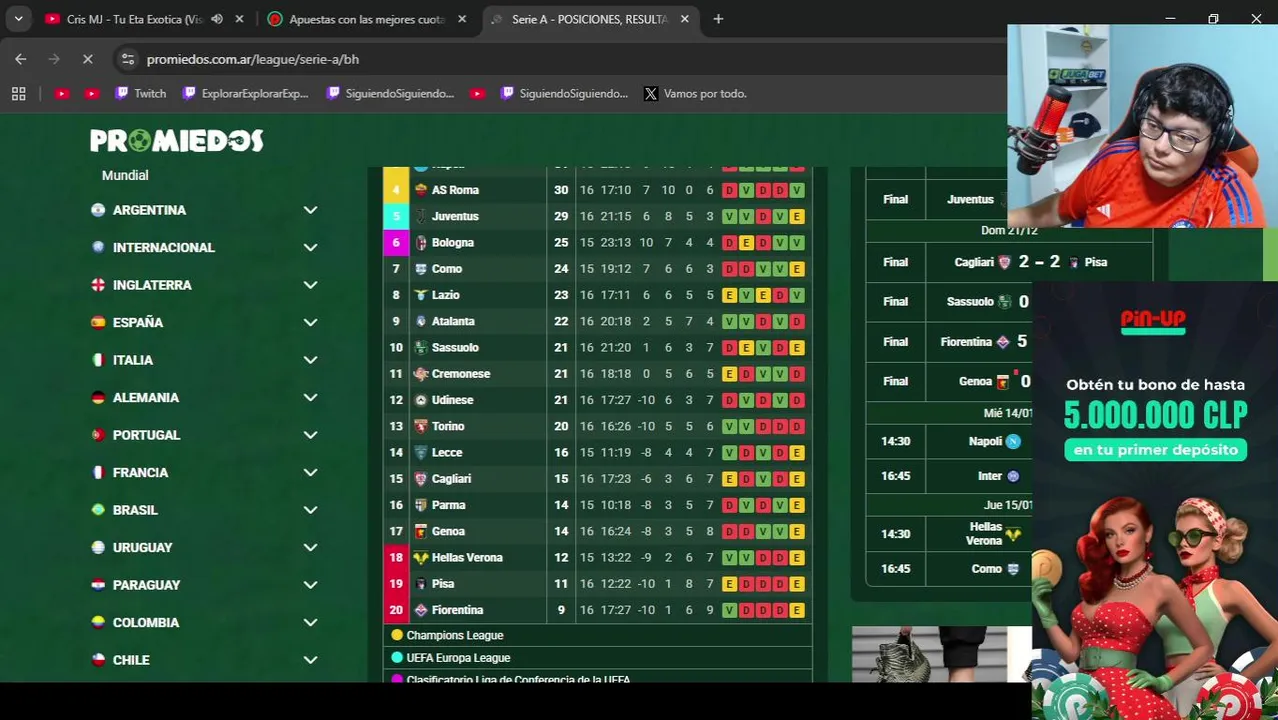Open Lecce in the standings table

(x=447, y=452)
